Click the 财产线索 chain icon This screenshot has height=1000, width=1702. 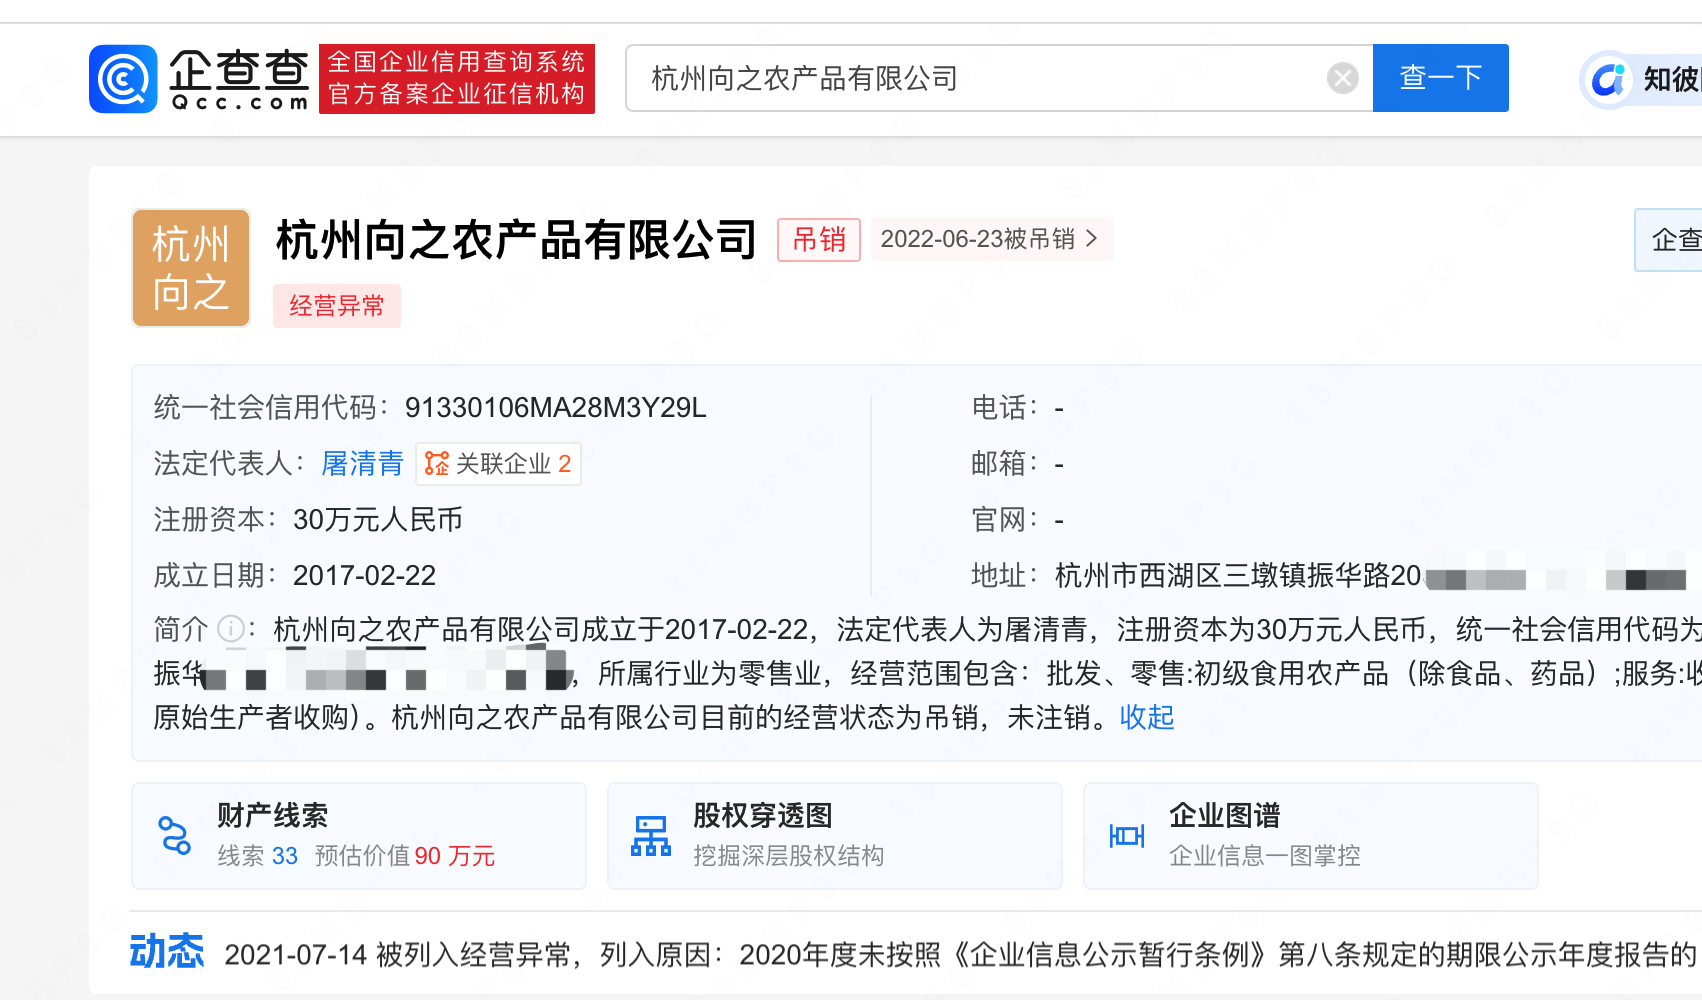coord(175,835)
